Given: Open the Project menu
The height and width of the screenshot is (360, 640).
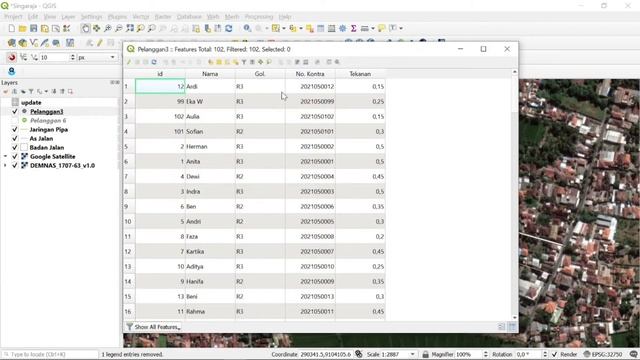Looking at the screenshot, I should (13, 17).
